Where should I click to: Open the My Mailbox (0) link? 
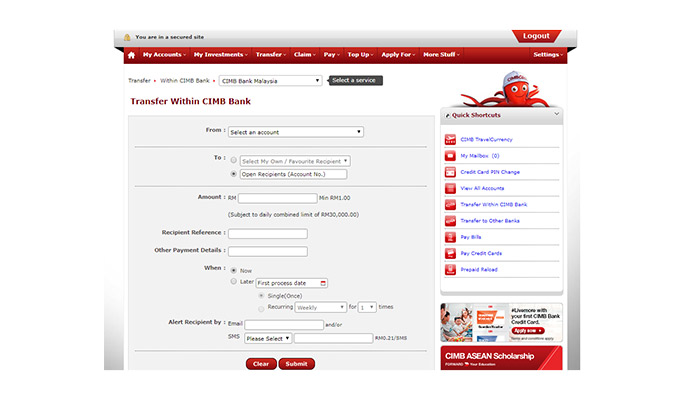coord(480,156)
